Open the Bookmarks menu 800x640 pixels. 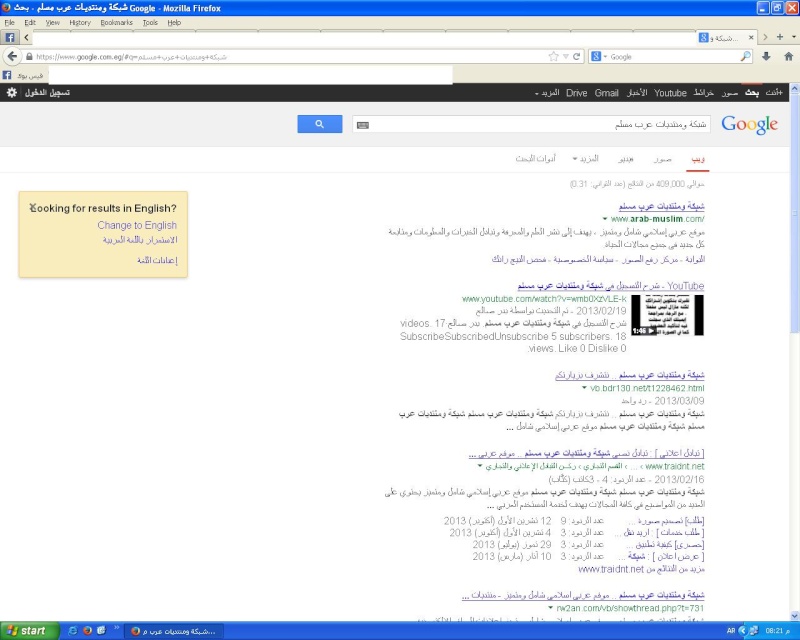click(116, 22)
